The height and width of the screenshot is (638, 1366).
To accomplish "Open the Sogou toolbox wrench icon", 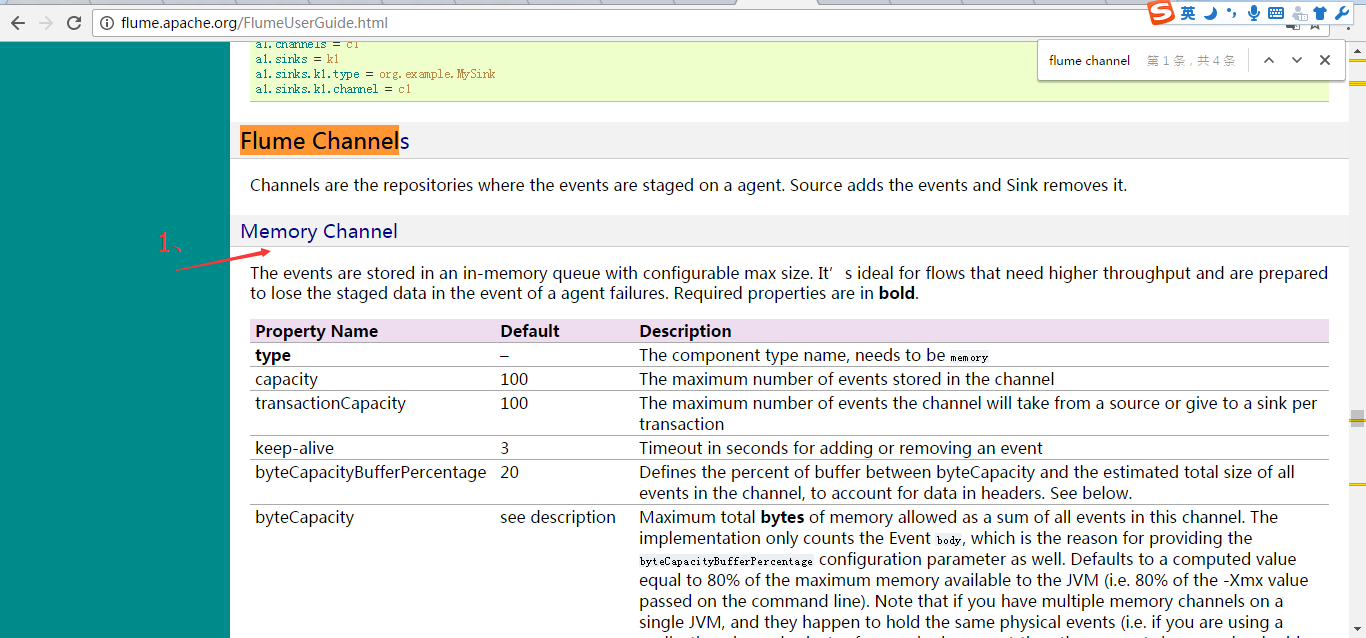I will [x=1342, y=13].
